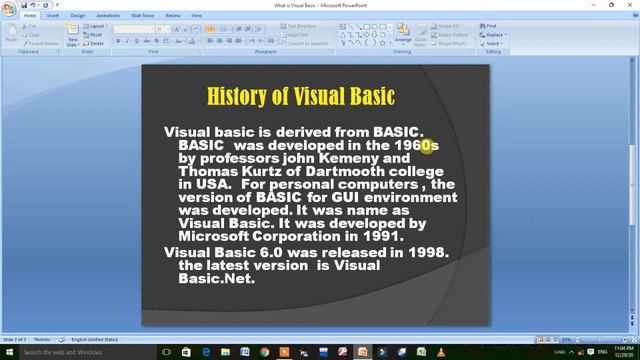The image size is (640, 360).
Task: Open Google Chrome from taskbar
Action: pyautogui.click(x=264, y=352)
